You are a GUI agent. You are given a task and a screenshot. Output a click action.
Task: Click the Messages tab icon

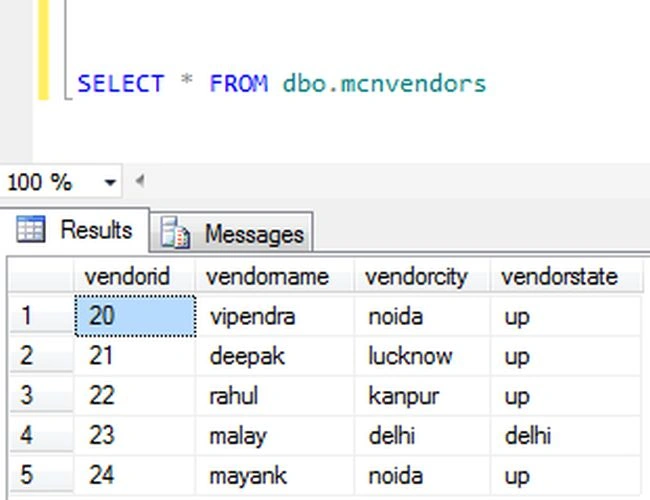point(175,233)
